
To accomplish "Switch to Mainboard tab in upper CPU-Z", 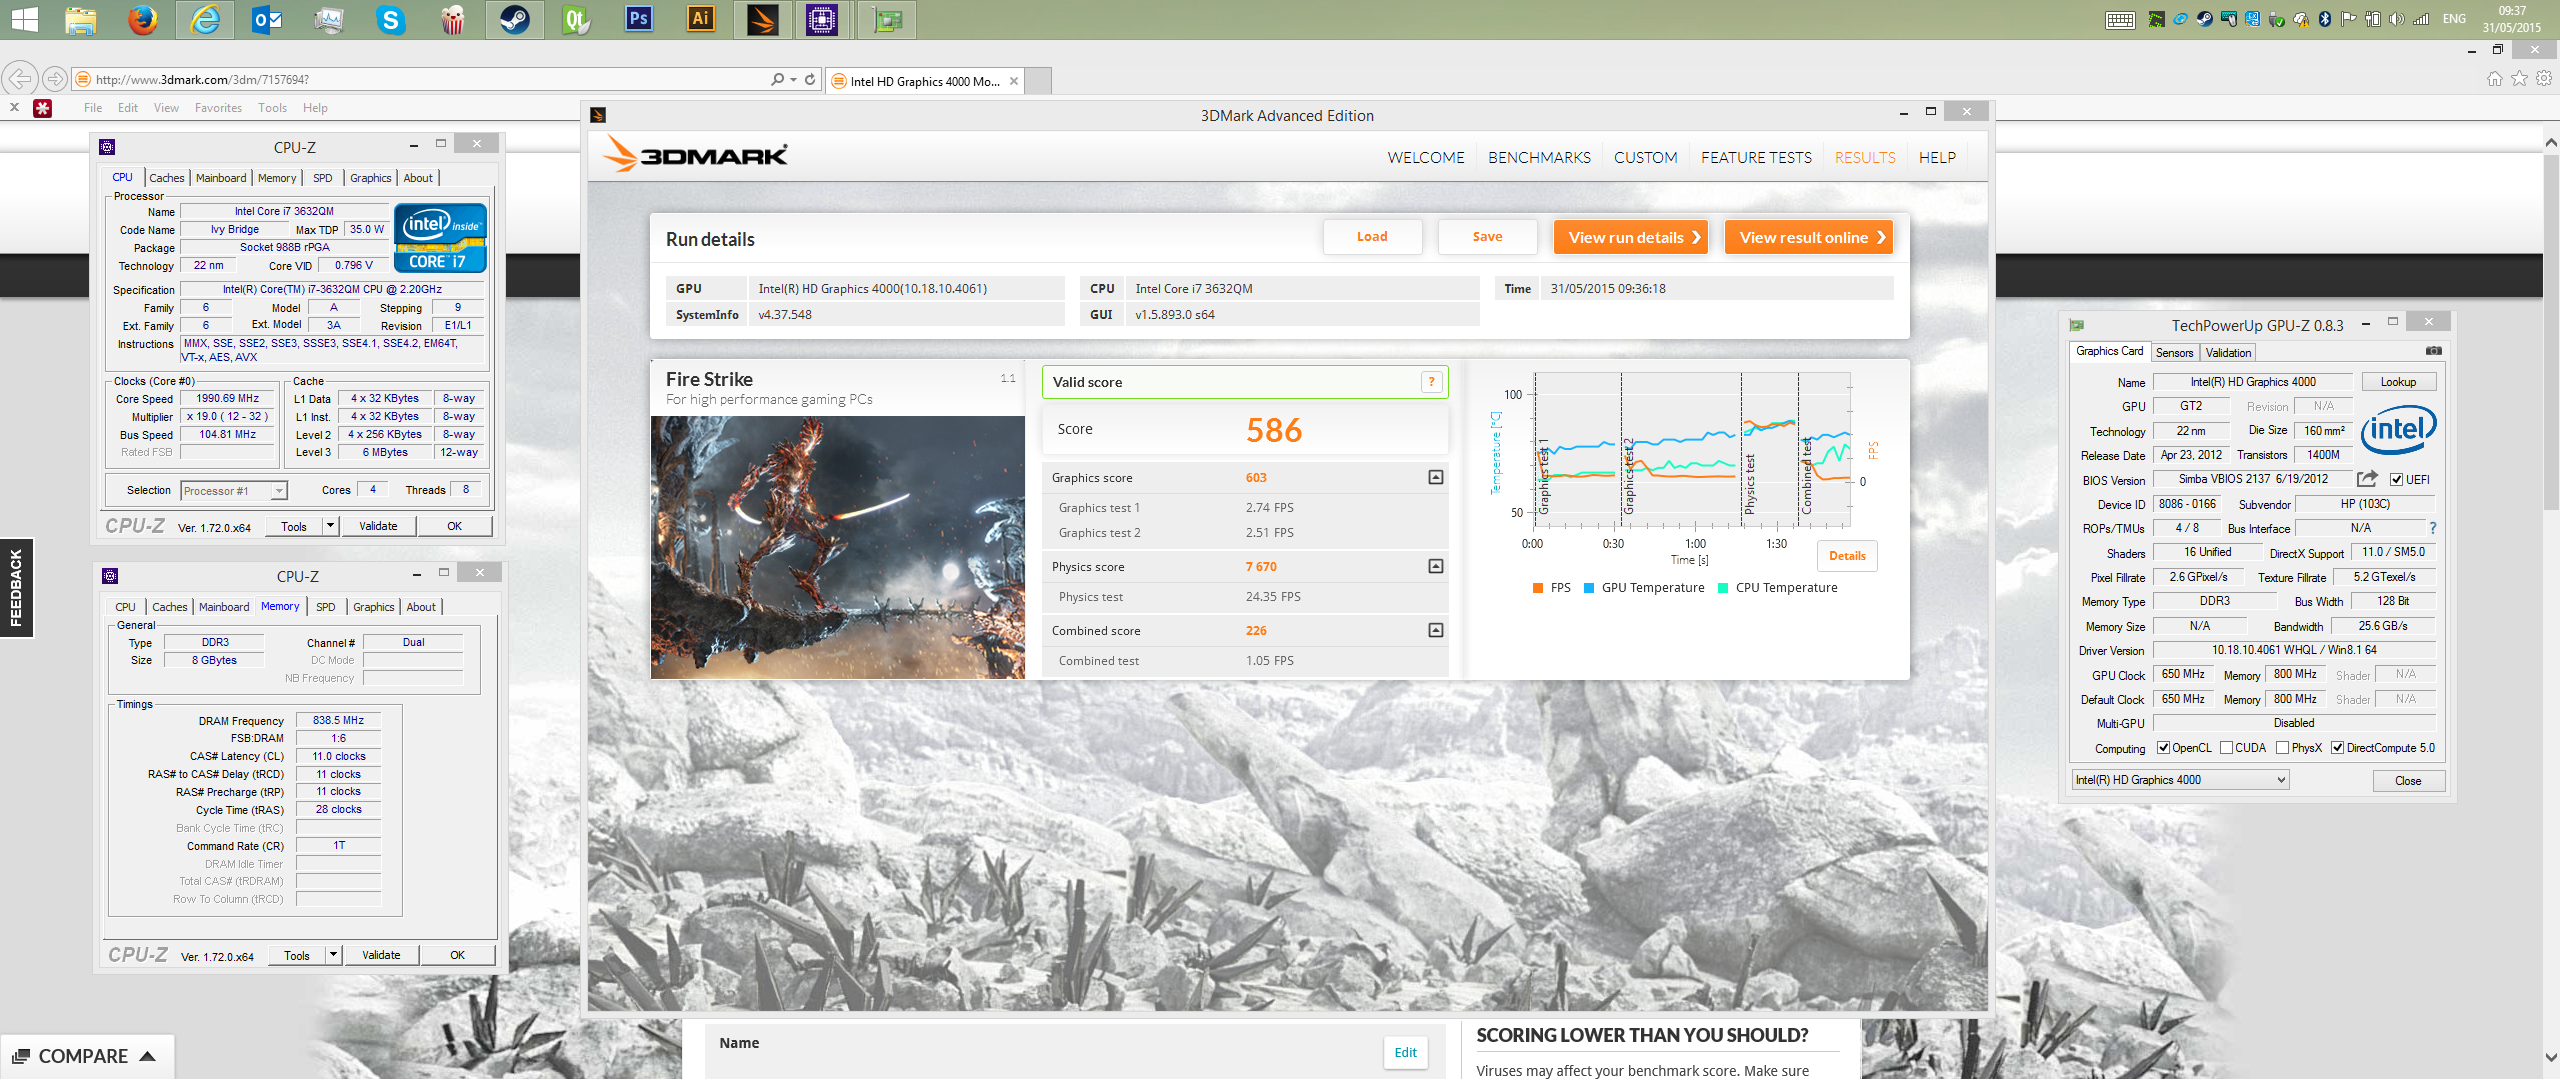I will [x=221, y=178].
